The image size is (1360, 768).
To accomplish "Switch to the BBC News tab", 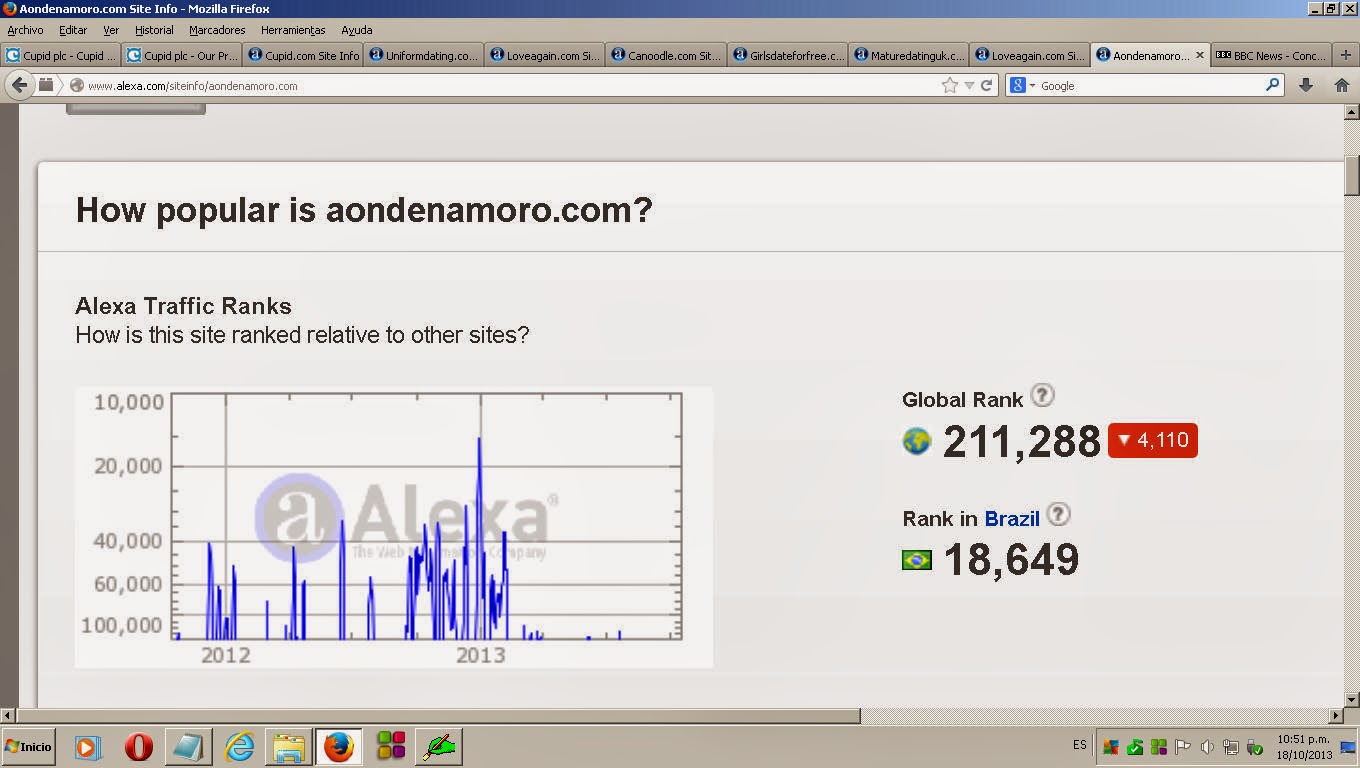I will point(1271,56).
